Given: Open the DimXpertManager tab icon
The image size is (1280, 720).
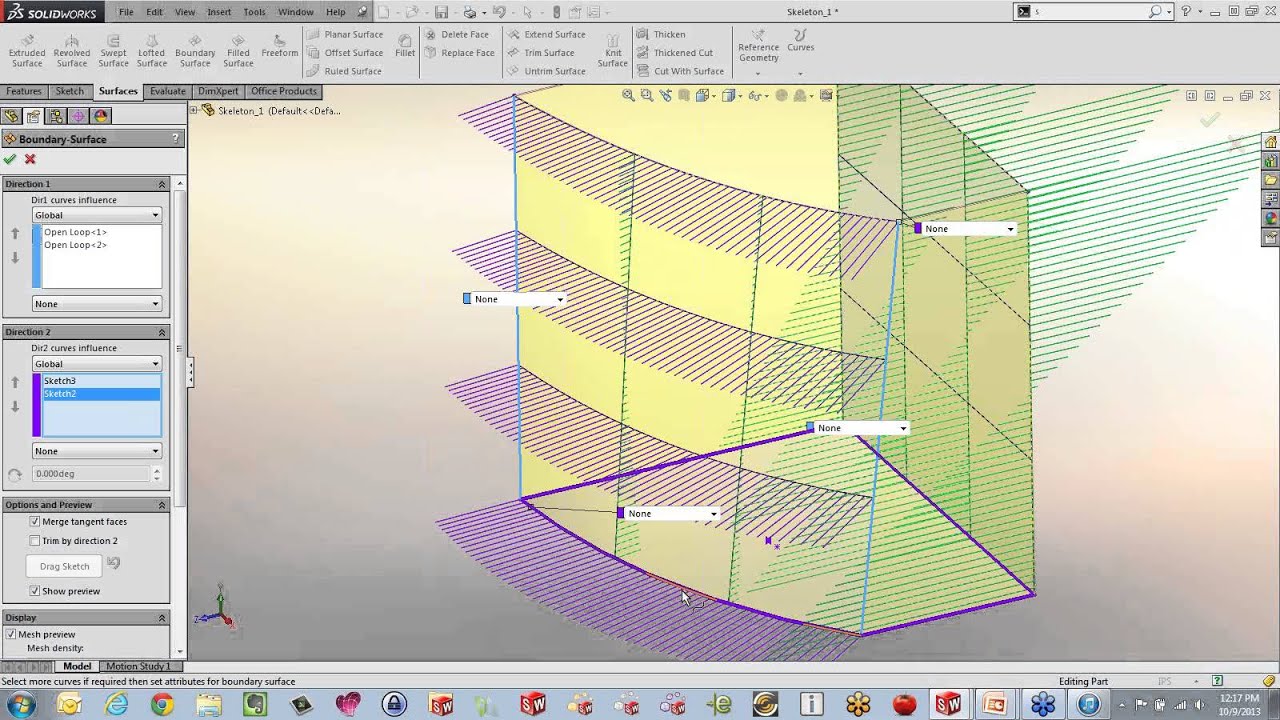Looking at the screenshot, I should point(78,116).
